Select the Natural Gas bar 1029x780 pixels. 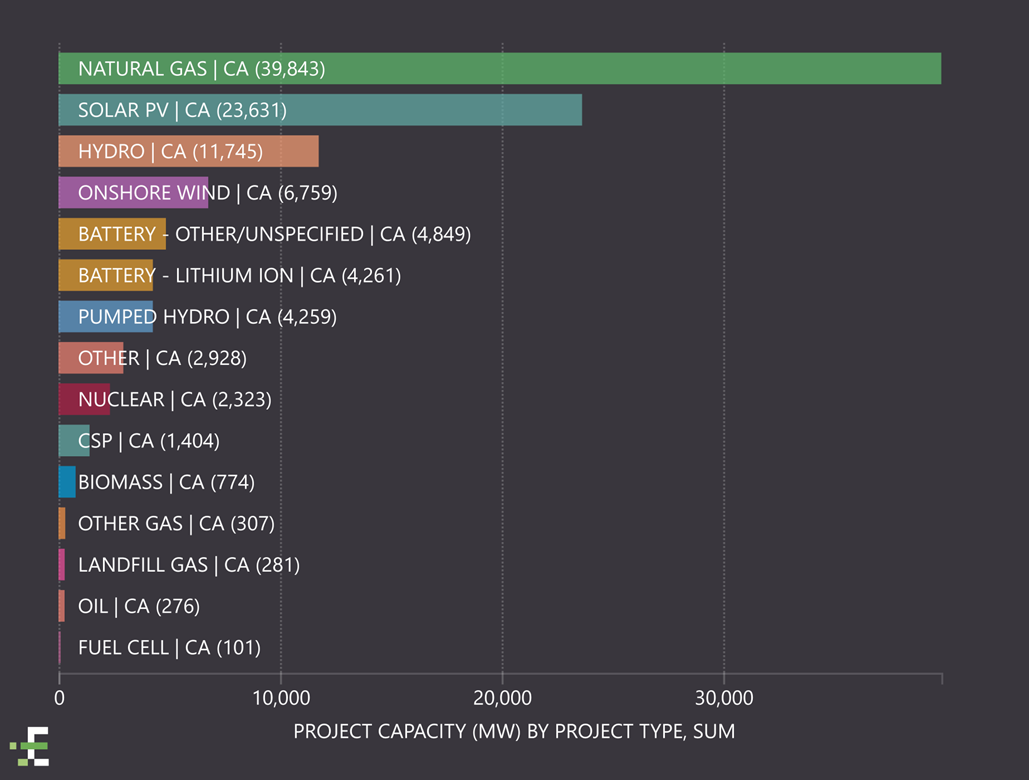pos(500,68)
